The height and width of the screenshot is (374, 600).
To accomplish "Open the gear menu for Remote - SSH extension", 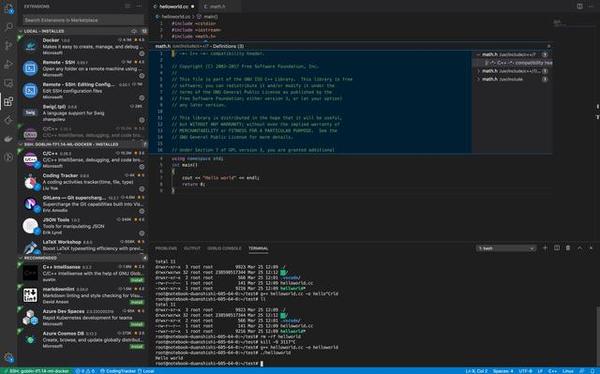I will (x=142, y=75).
